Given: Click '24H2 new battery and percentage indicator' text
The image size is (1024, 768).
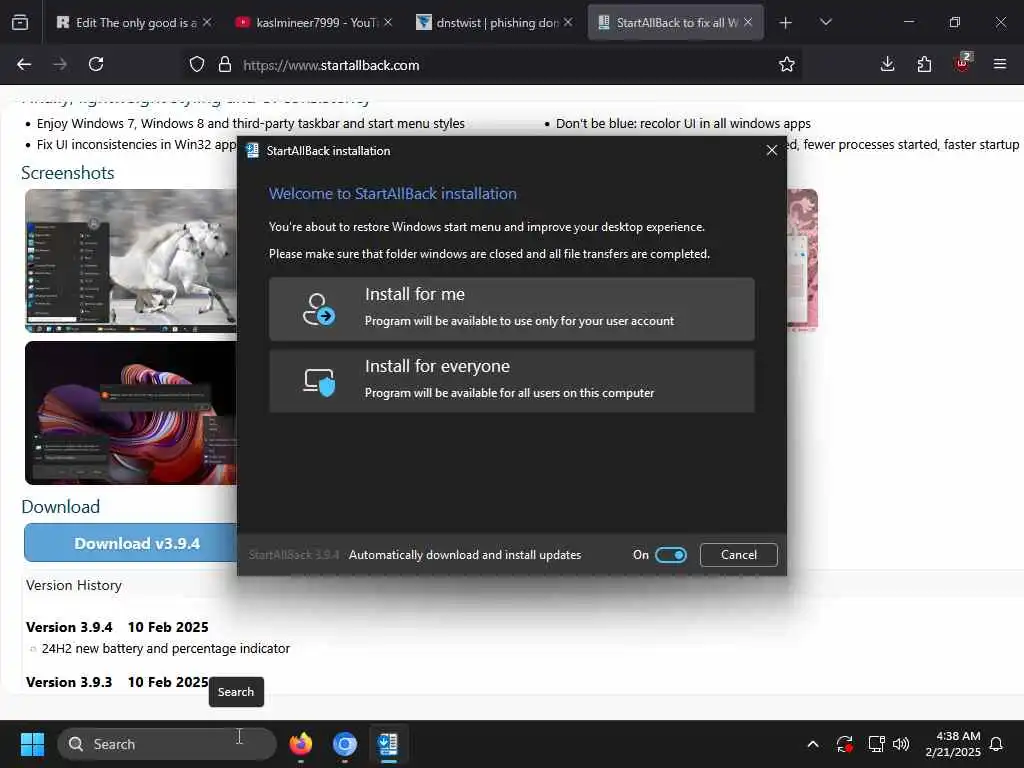Looking at the screenshot, I should click(166, 649).
